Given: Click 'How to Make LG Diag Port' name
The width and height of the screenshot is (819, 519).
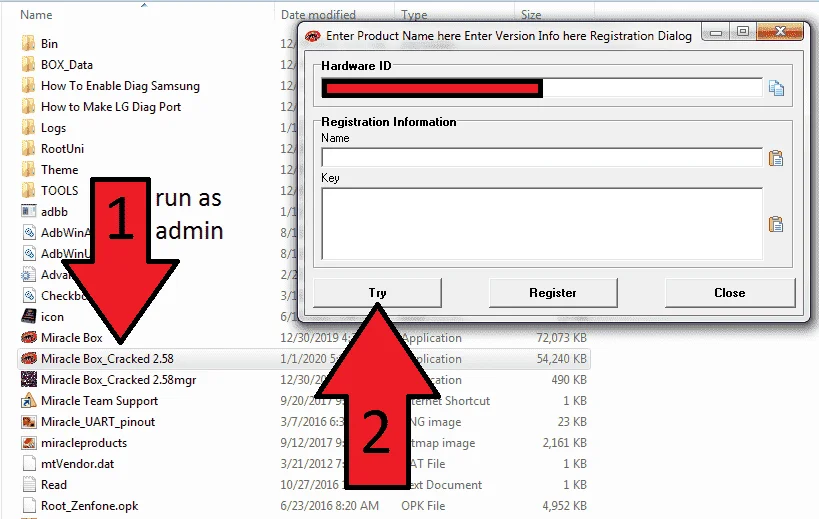Looking at the screenshot, I should coord(111,107).
